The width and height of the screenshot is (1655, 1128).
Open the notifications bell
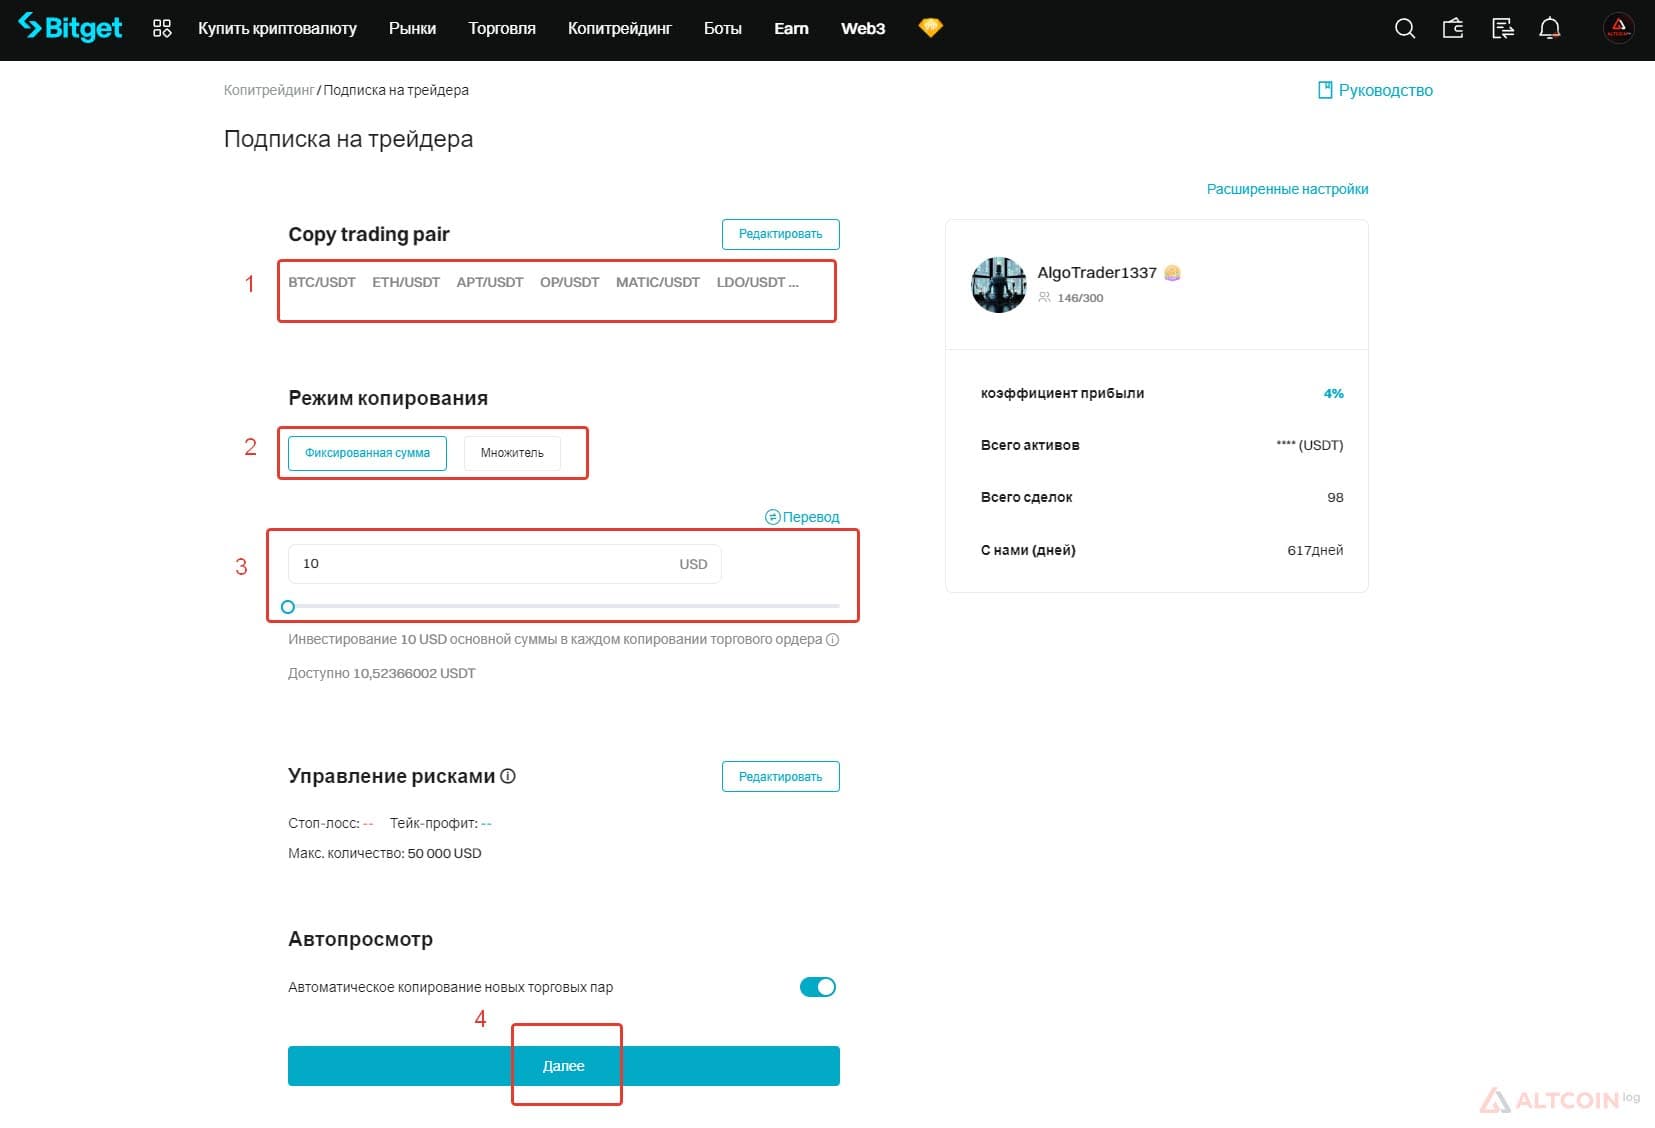click(1550, 29)
